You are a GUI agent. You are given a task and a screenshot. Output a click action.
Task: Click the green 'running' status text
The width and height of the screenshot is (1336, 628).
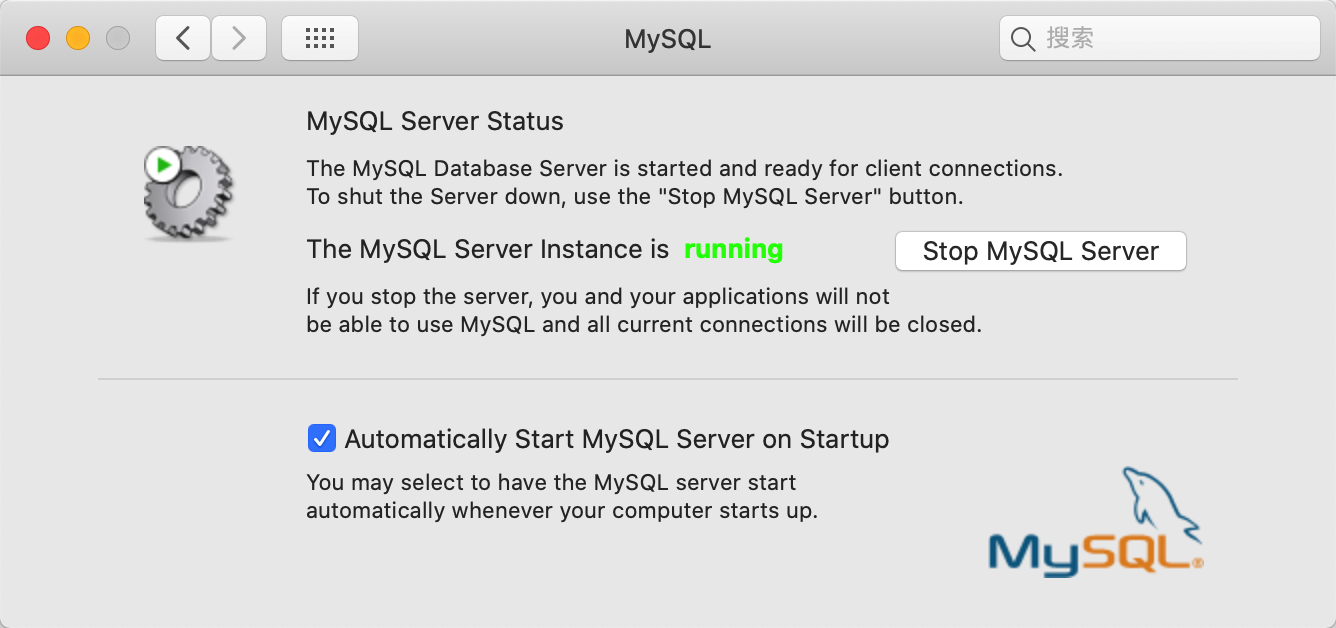point(733,249)
